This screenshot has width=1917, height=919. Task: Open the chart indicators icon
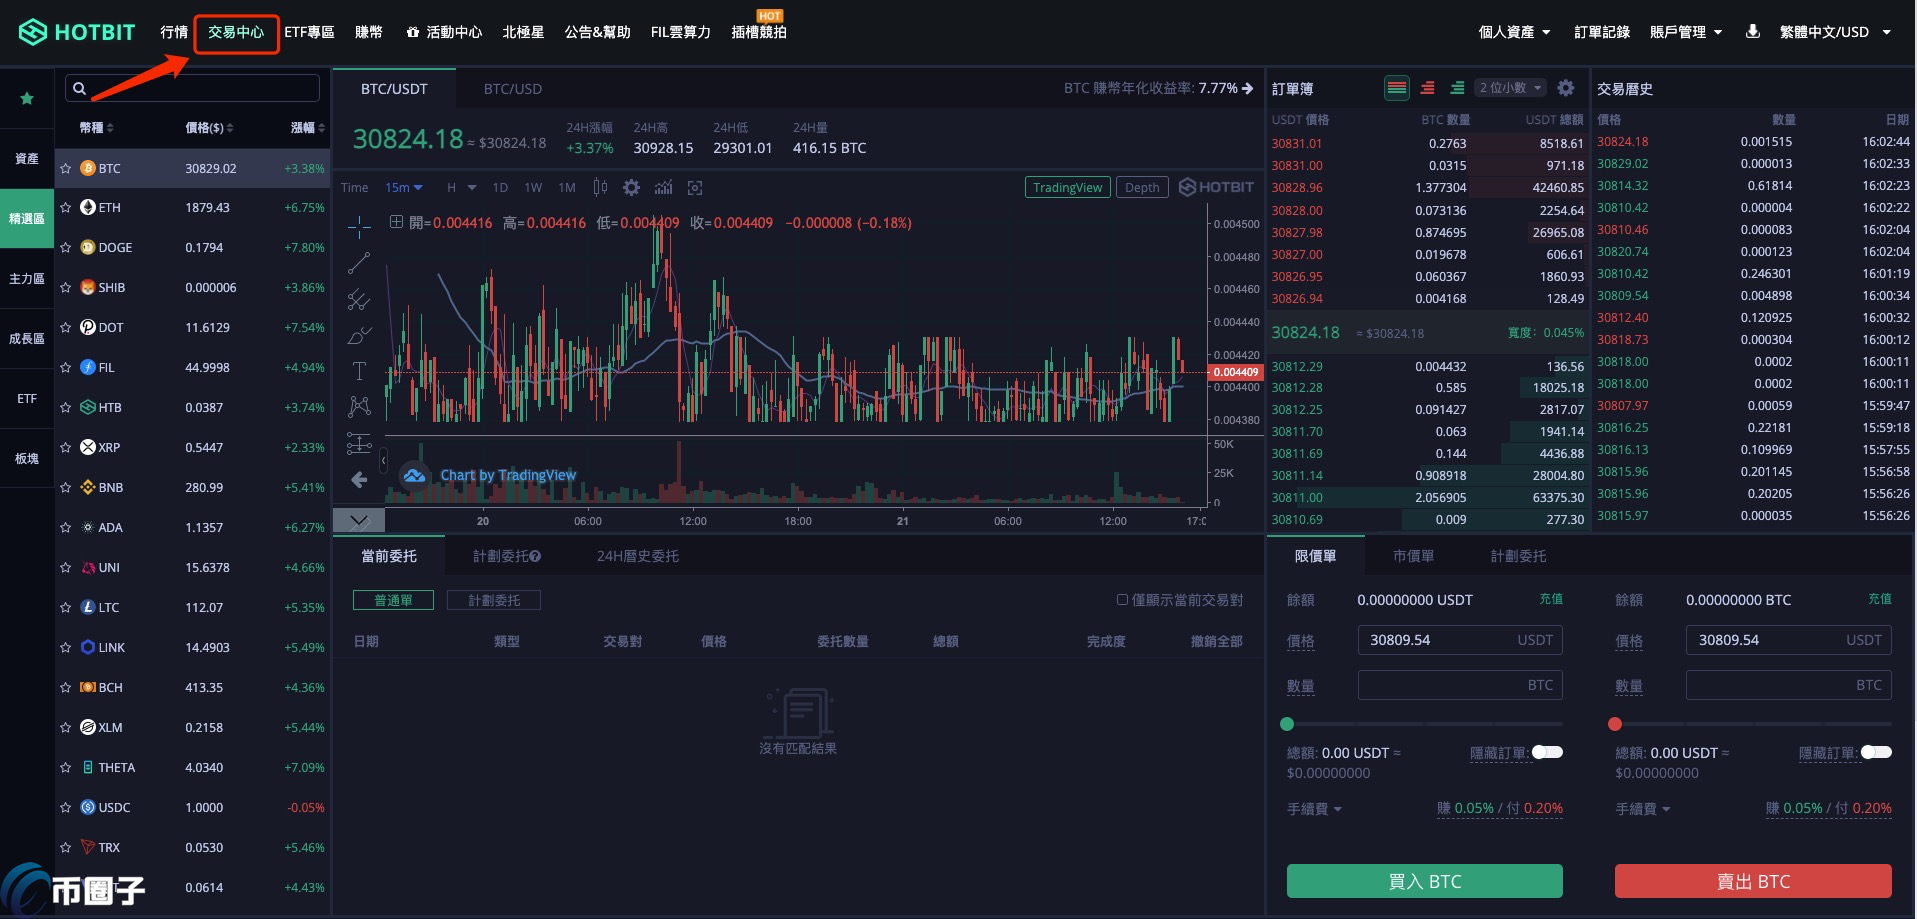[663, 188]
